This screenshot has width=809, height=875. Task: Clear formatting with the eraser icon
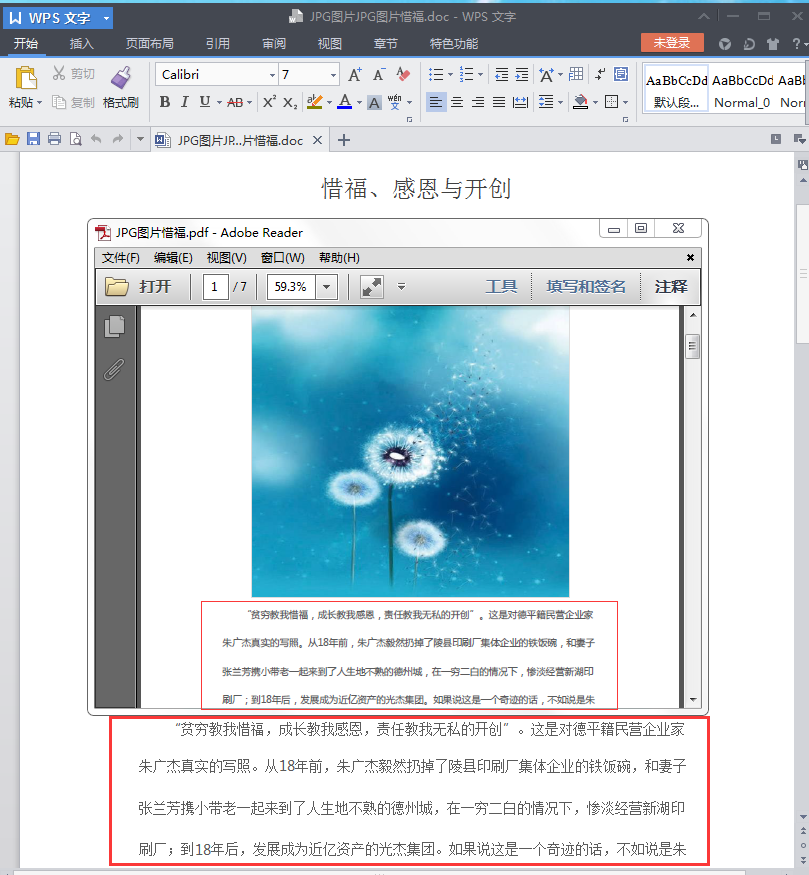coord(403,74)
